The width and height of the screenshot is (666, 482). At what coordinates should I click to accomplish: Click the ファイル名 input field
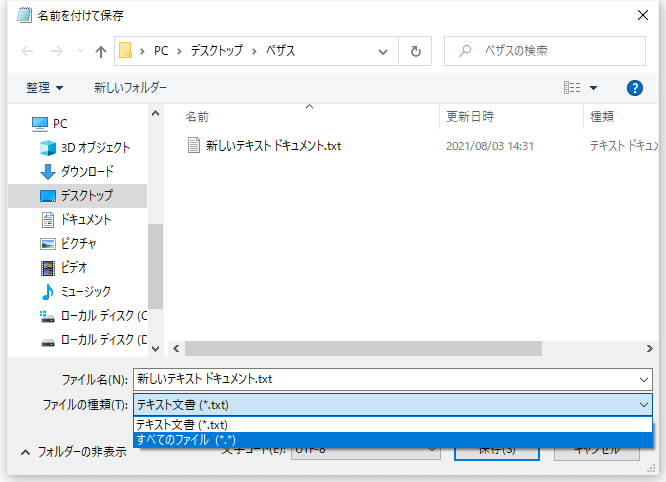click(385, 379)
